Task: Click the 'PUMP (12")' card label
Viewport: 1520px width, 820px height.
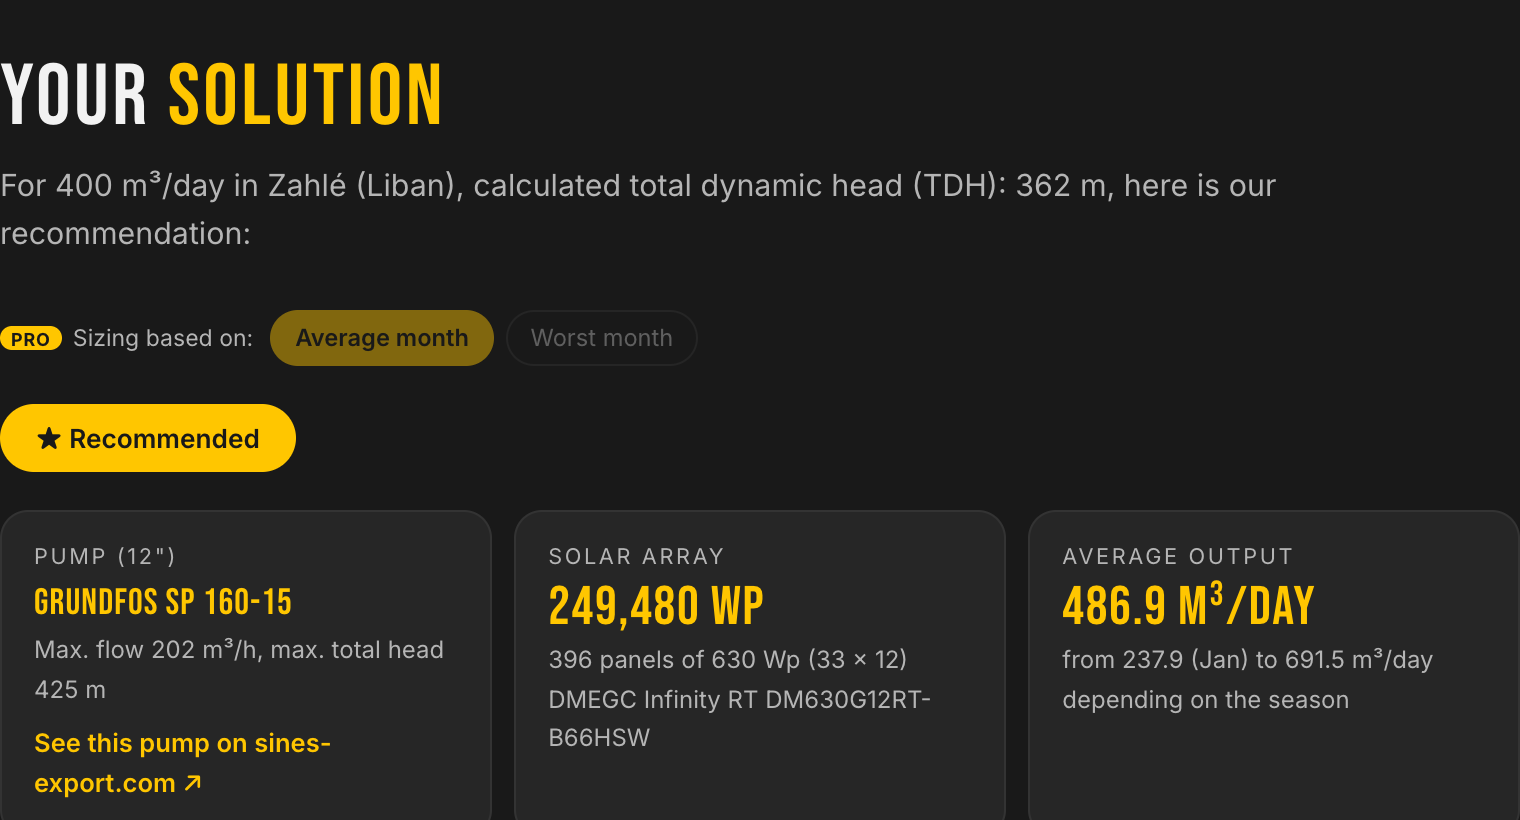Action: tap(105, 556)
